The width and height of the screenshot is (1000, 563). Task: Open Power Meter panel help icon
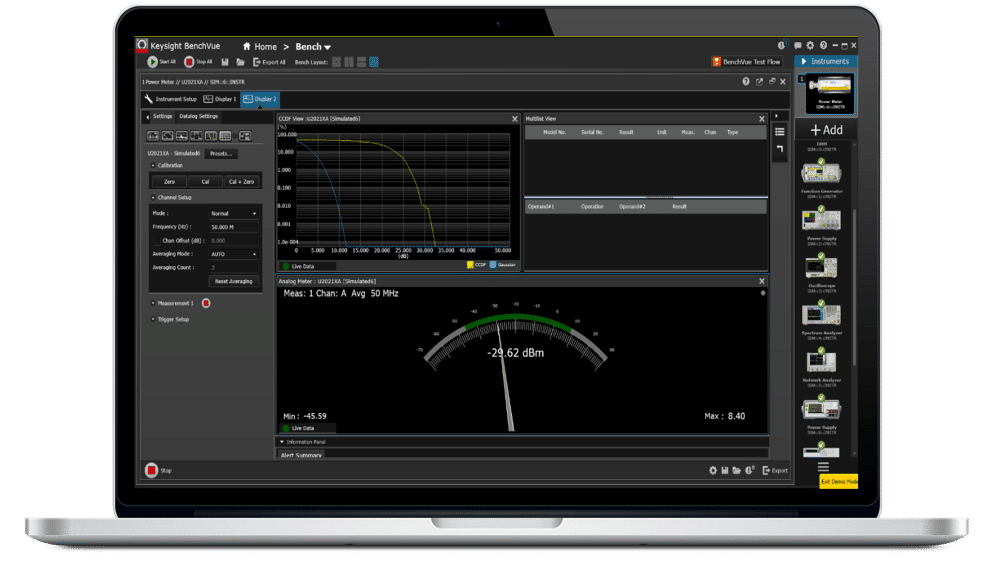pos(746,82)
